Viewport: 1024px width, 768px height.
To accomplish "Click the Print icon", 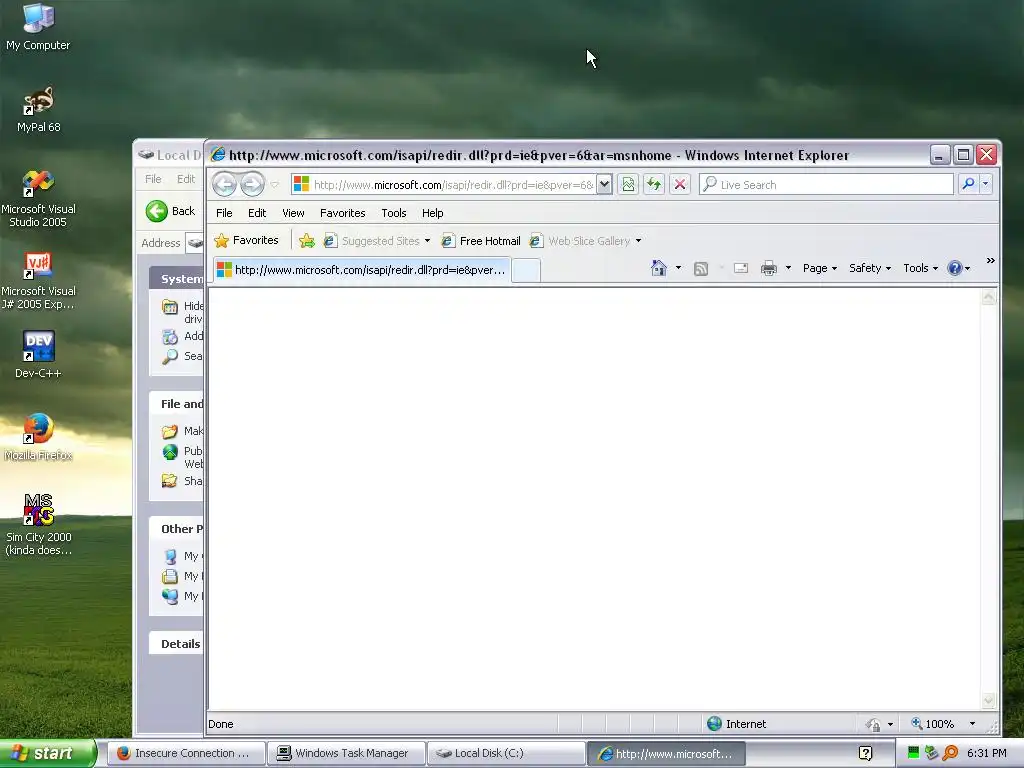I will (x=769, y=268).
